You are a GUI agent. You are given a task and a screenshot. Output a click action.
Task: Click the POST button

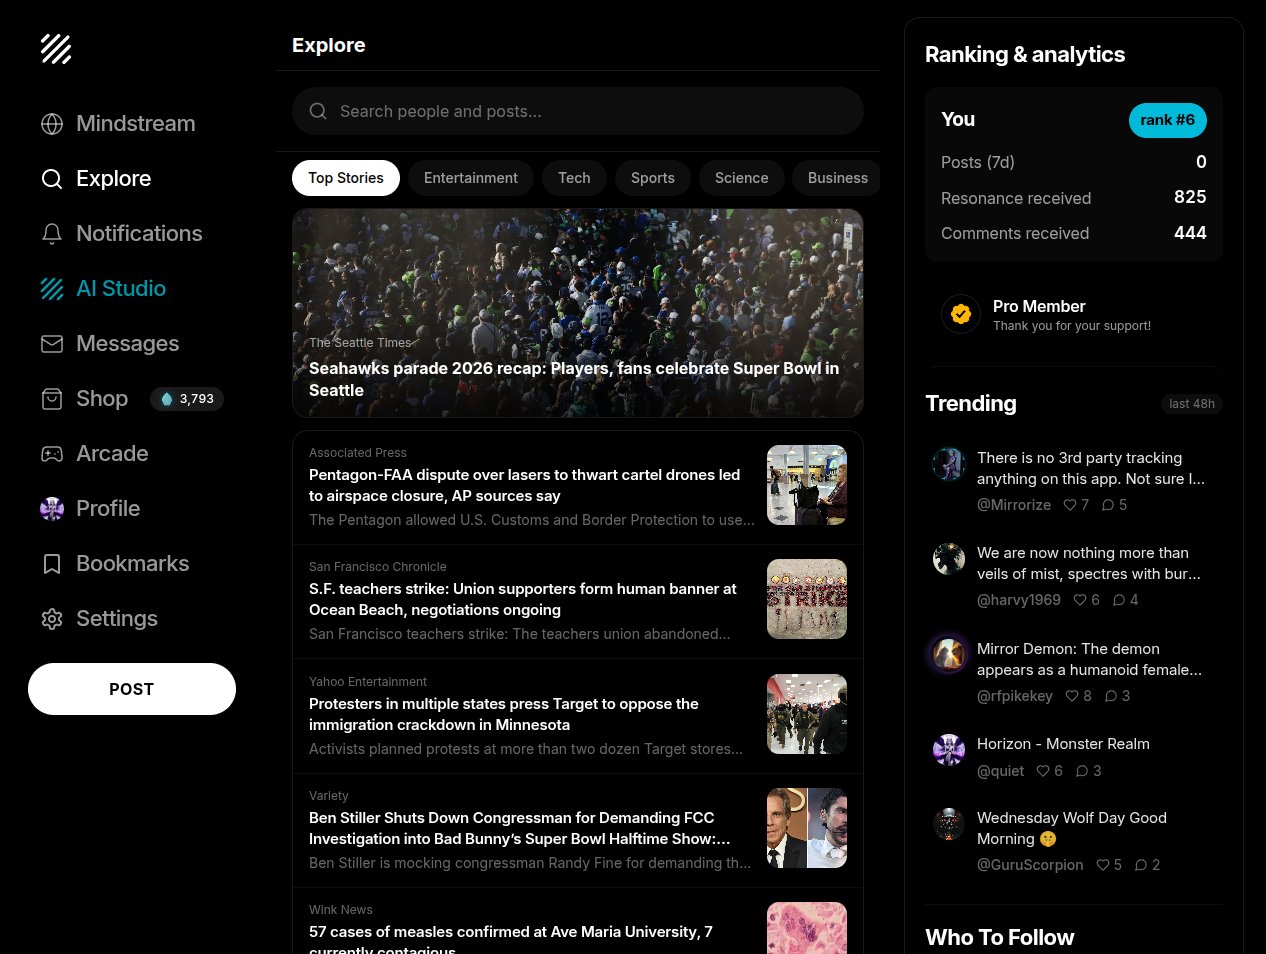click(x=132, y=689)
